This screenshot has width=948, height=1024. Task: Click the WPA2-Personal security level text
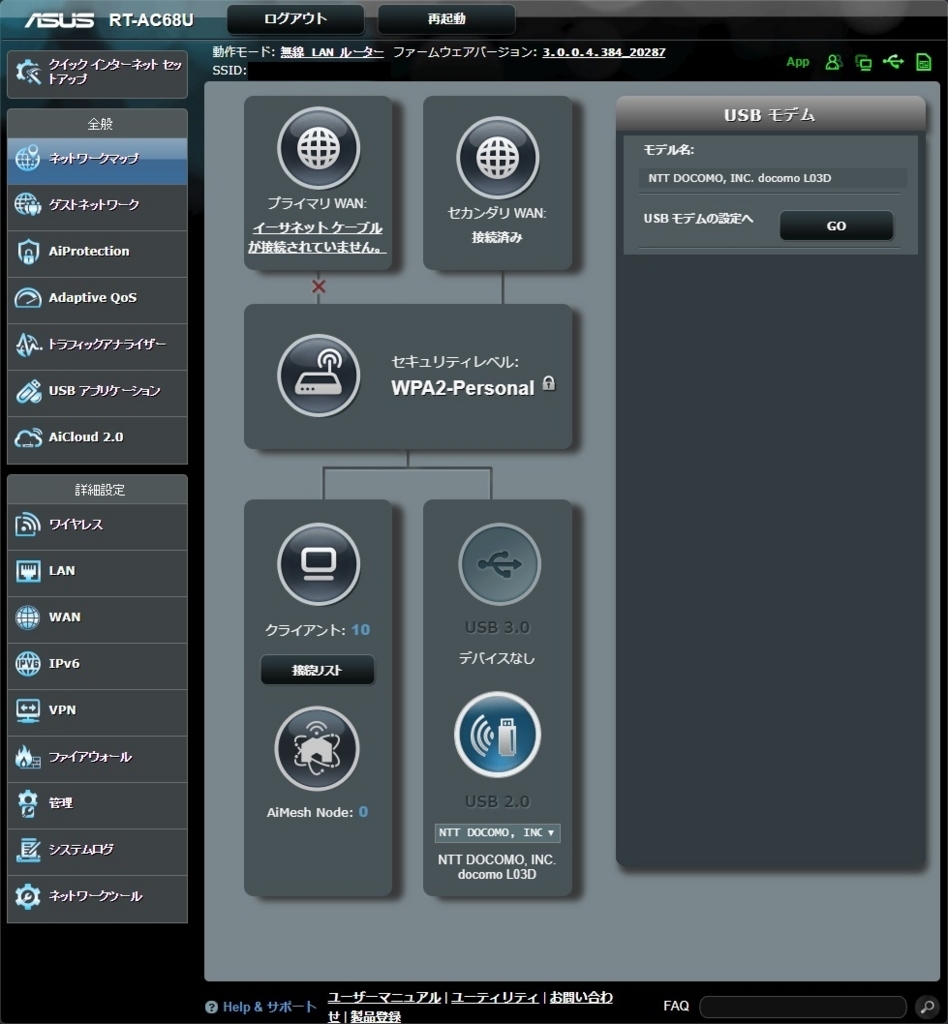(463, 388)
